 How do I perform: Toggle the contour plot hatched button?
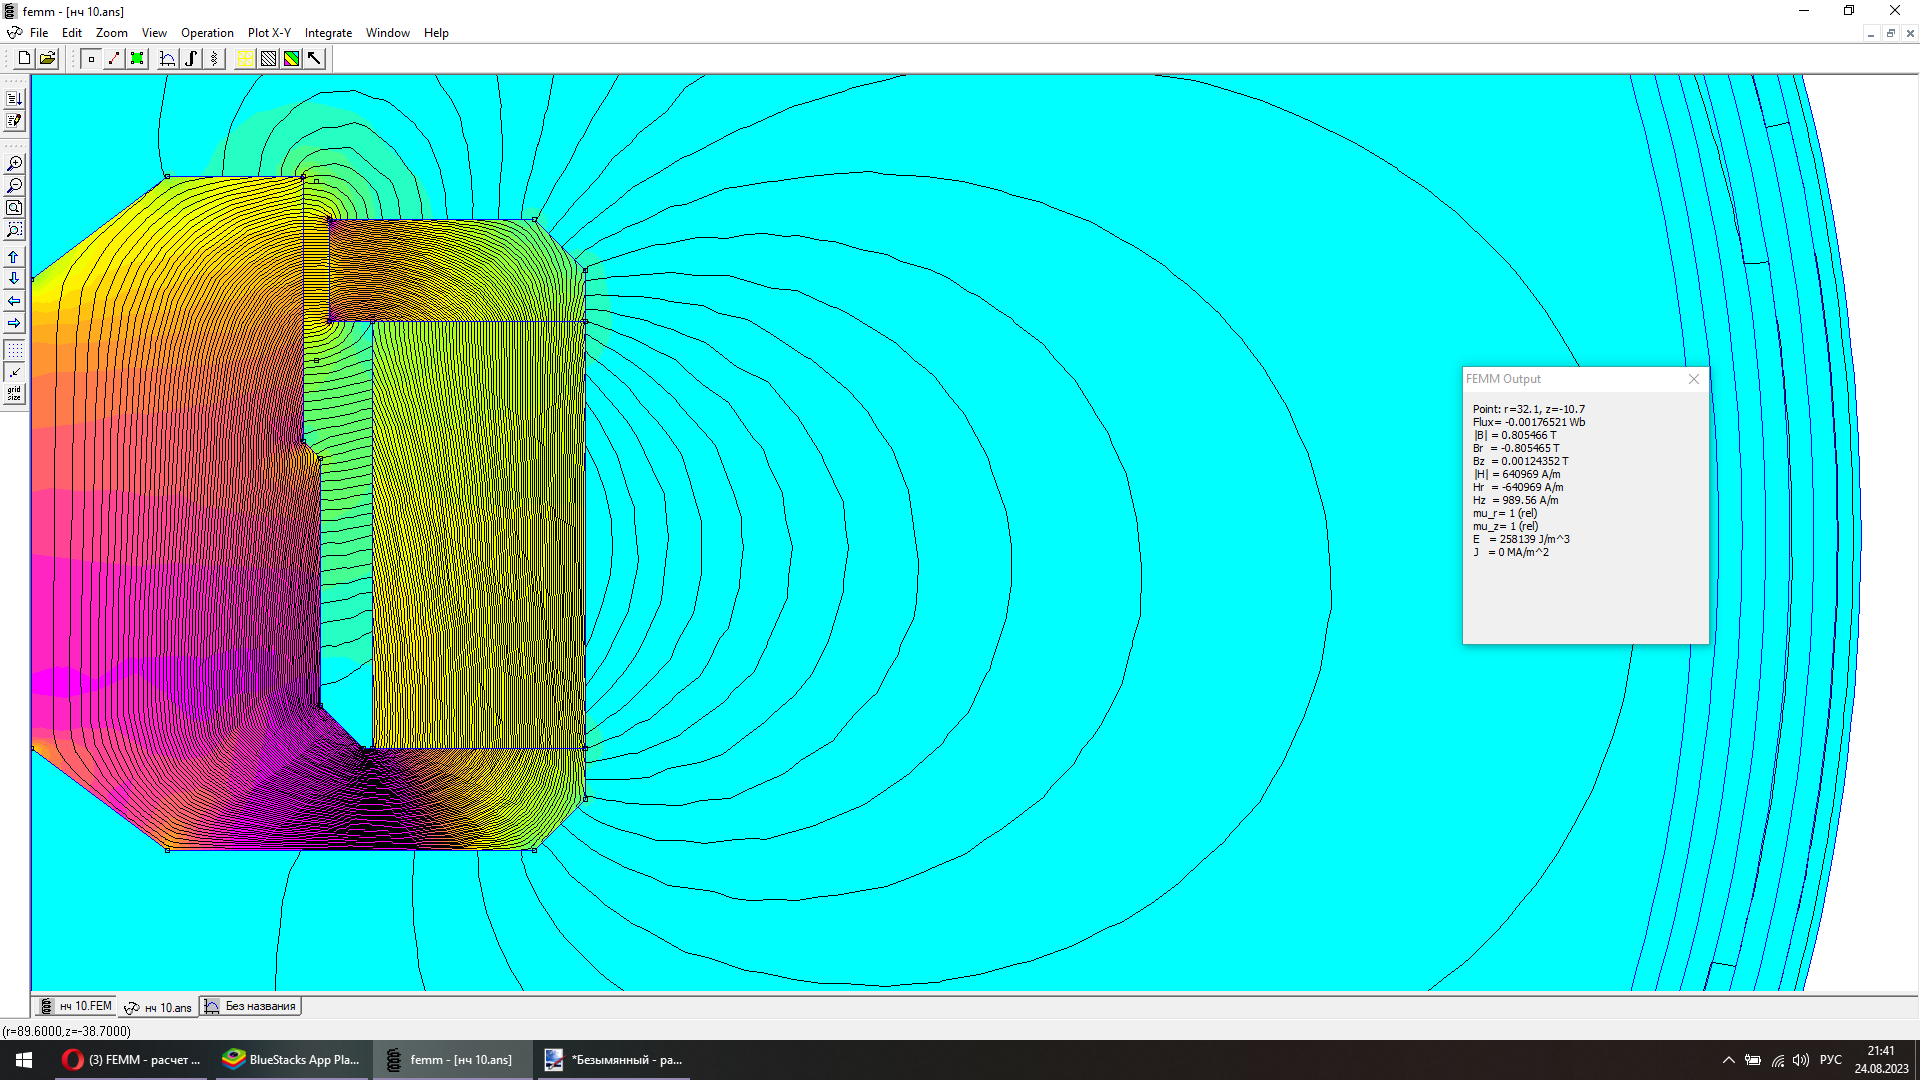click(x=268, y=59)
